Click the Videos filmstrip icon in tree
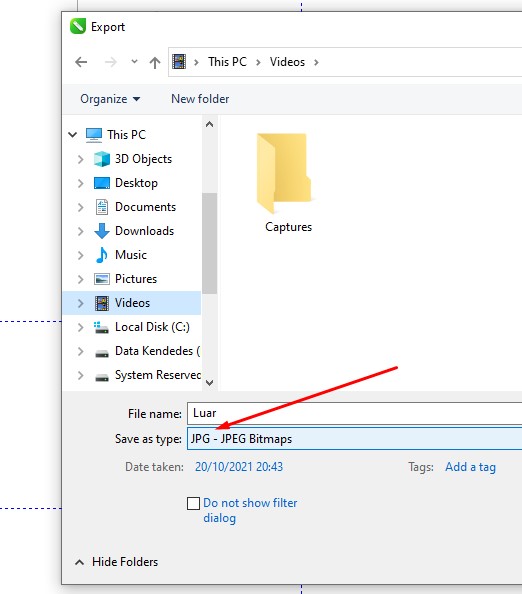Image resolution: width=522 pixels, height=594 pixels. pyautogui.click(x=102, y=303)
